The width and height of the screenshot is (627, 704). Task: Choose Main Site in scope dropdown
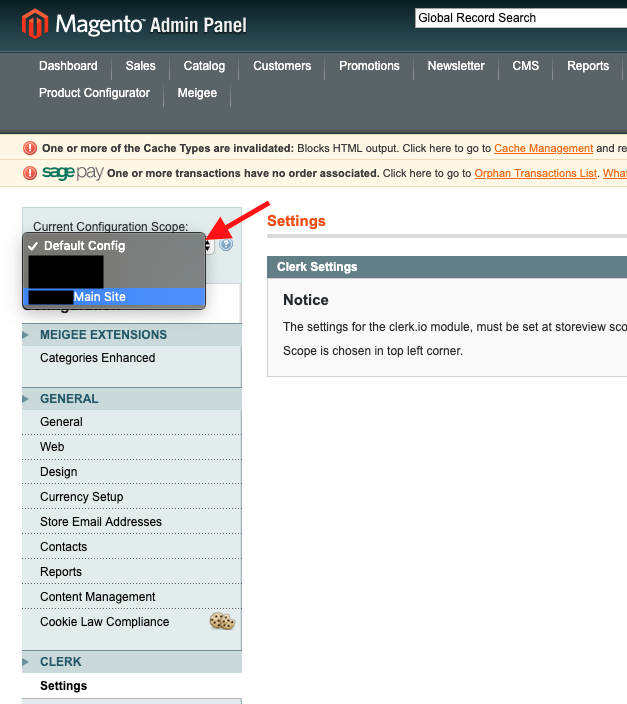pos(99,297)
